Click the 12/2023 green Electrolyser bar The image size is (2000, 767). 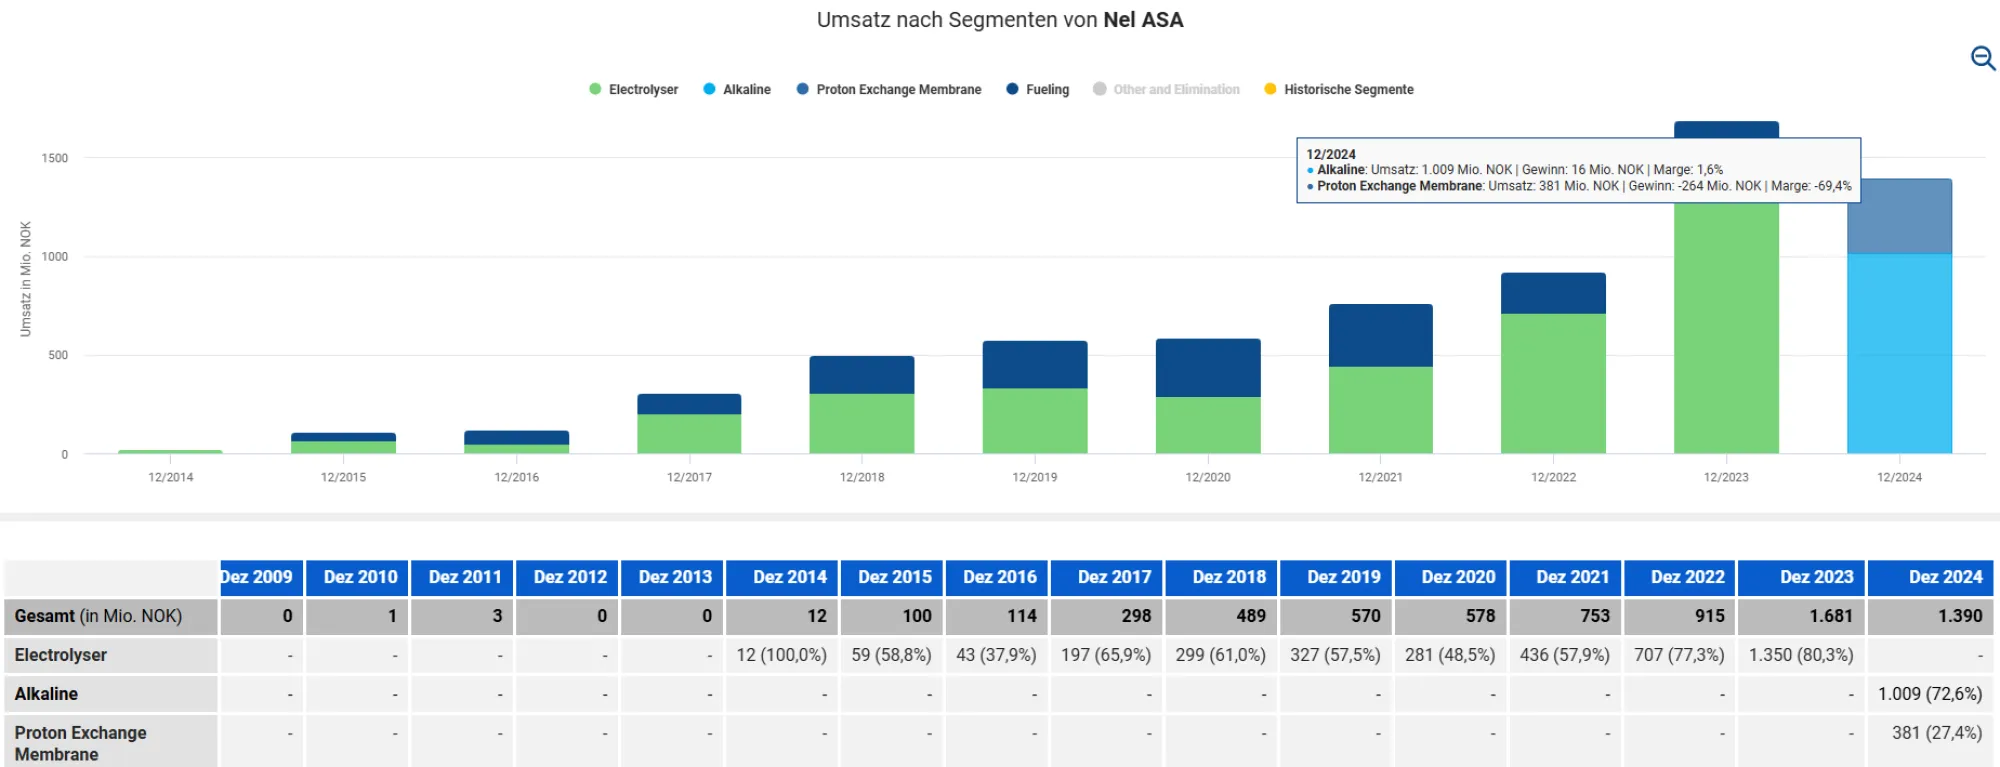(x=1726, y=328)
